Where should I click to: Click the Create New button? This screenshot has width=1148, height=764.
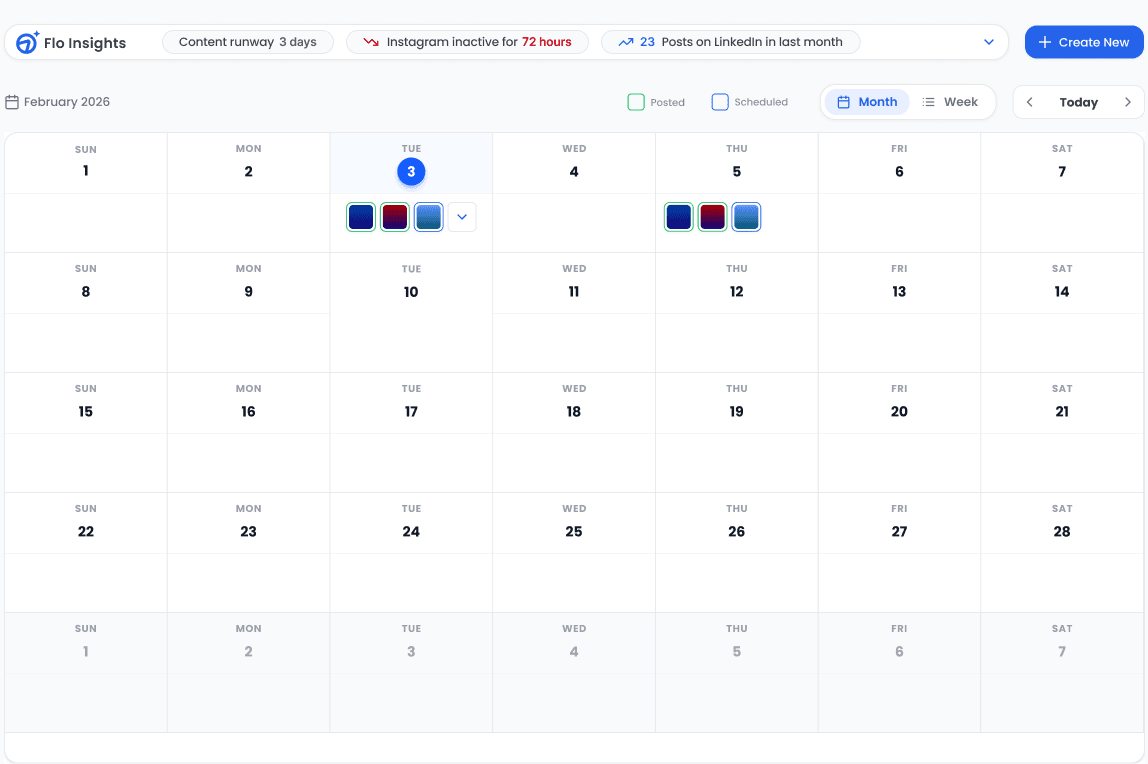pos(1084,42)
